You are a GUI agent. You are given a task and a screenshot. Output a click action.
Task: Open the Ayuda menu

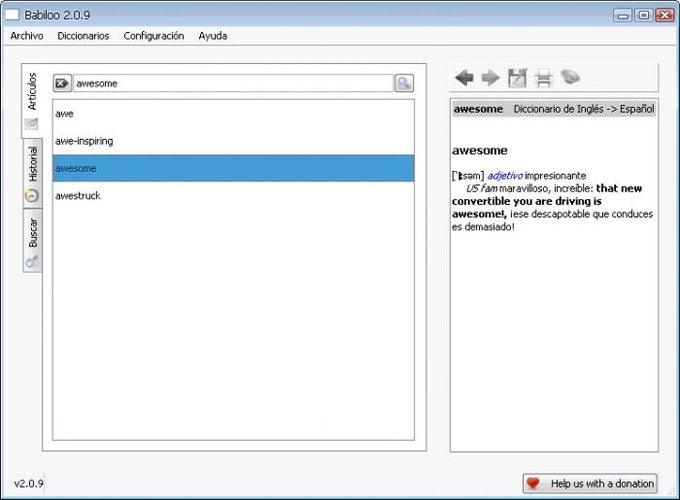(213, 36)
